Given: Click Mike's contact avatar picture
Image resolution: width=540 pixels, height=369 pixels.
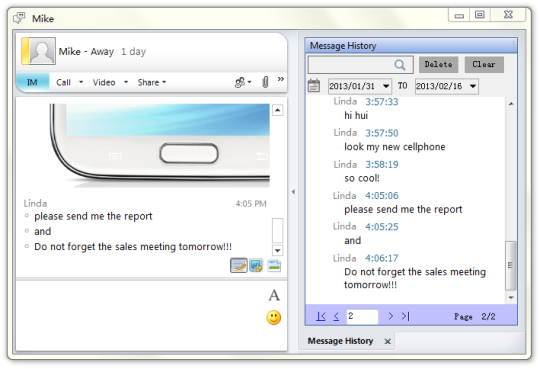Looking at the screenshot, I should point(42,51).
